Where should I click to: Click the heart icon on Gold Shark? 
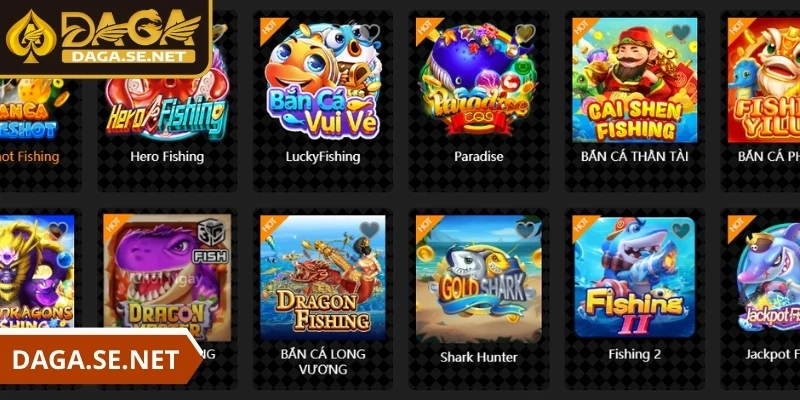click(525, 230)
